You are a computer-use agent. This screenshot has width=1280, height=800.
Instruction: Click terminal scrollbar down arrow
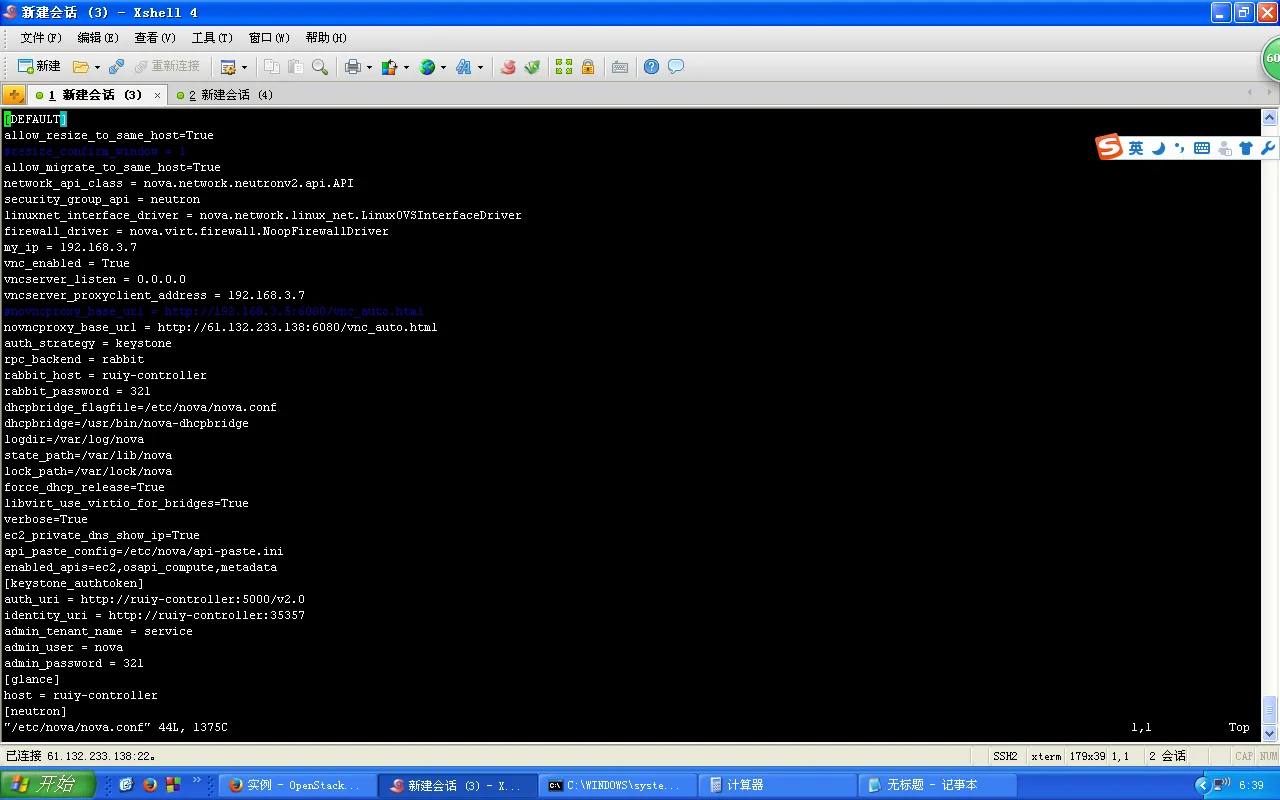pos(1270,734)
